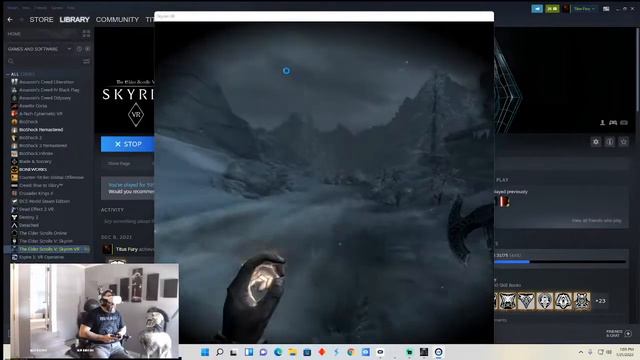Image resolution: width=640 pixels, height=360 pixels.
Task: Select The Elder Scrolls V: Skyrim VR
Action: pos(47,249)
